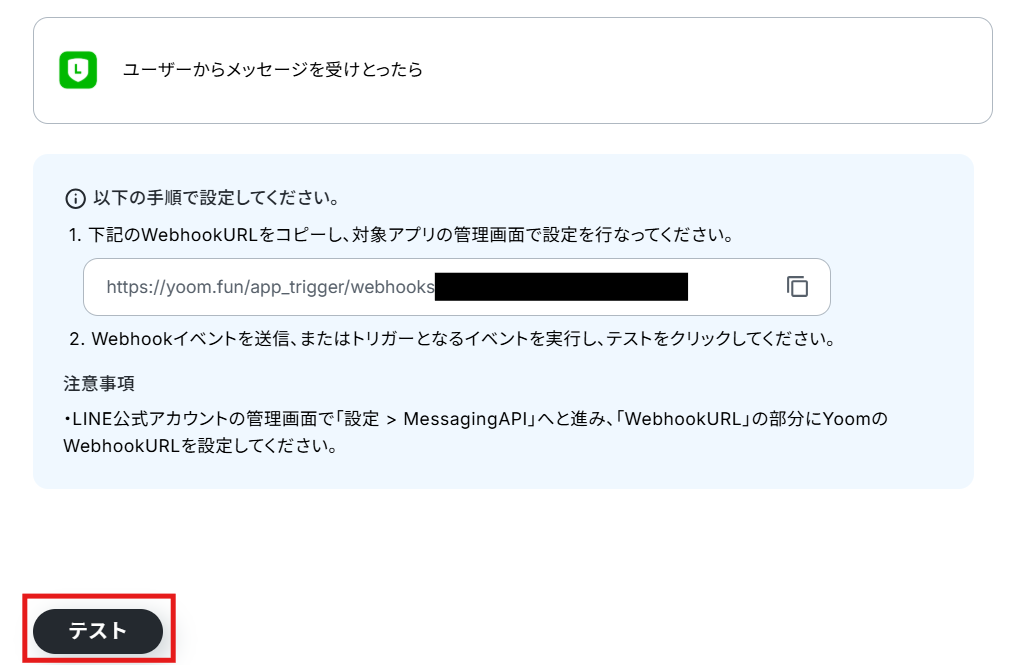Copy the webhook URL with the copy icon
Image resolution: width=1023 pixels, height=665 pixels.
[797, 286]
